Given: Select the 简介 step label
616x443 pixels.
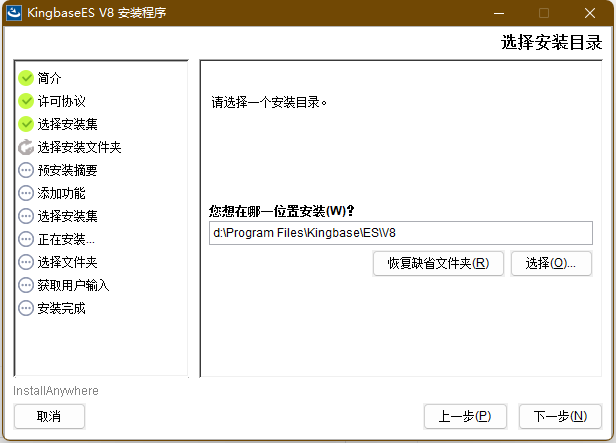Looking at the screenshot, I should tap(50, 78).
